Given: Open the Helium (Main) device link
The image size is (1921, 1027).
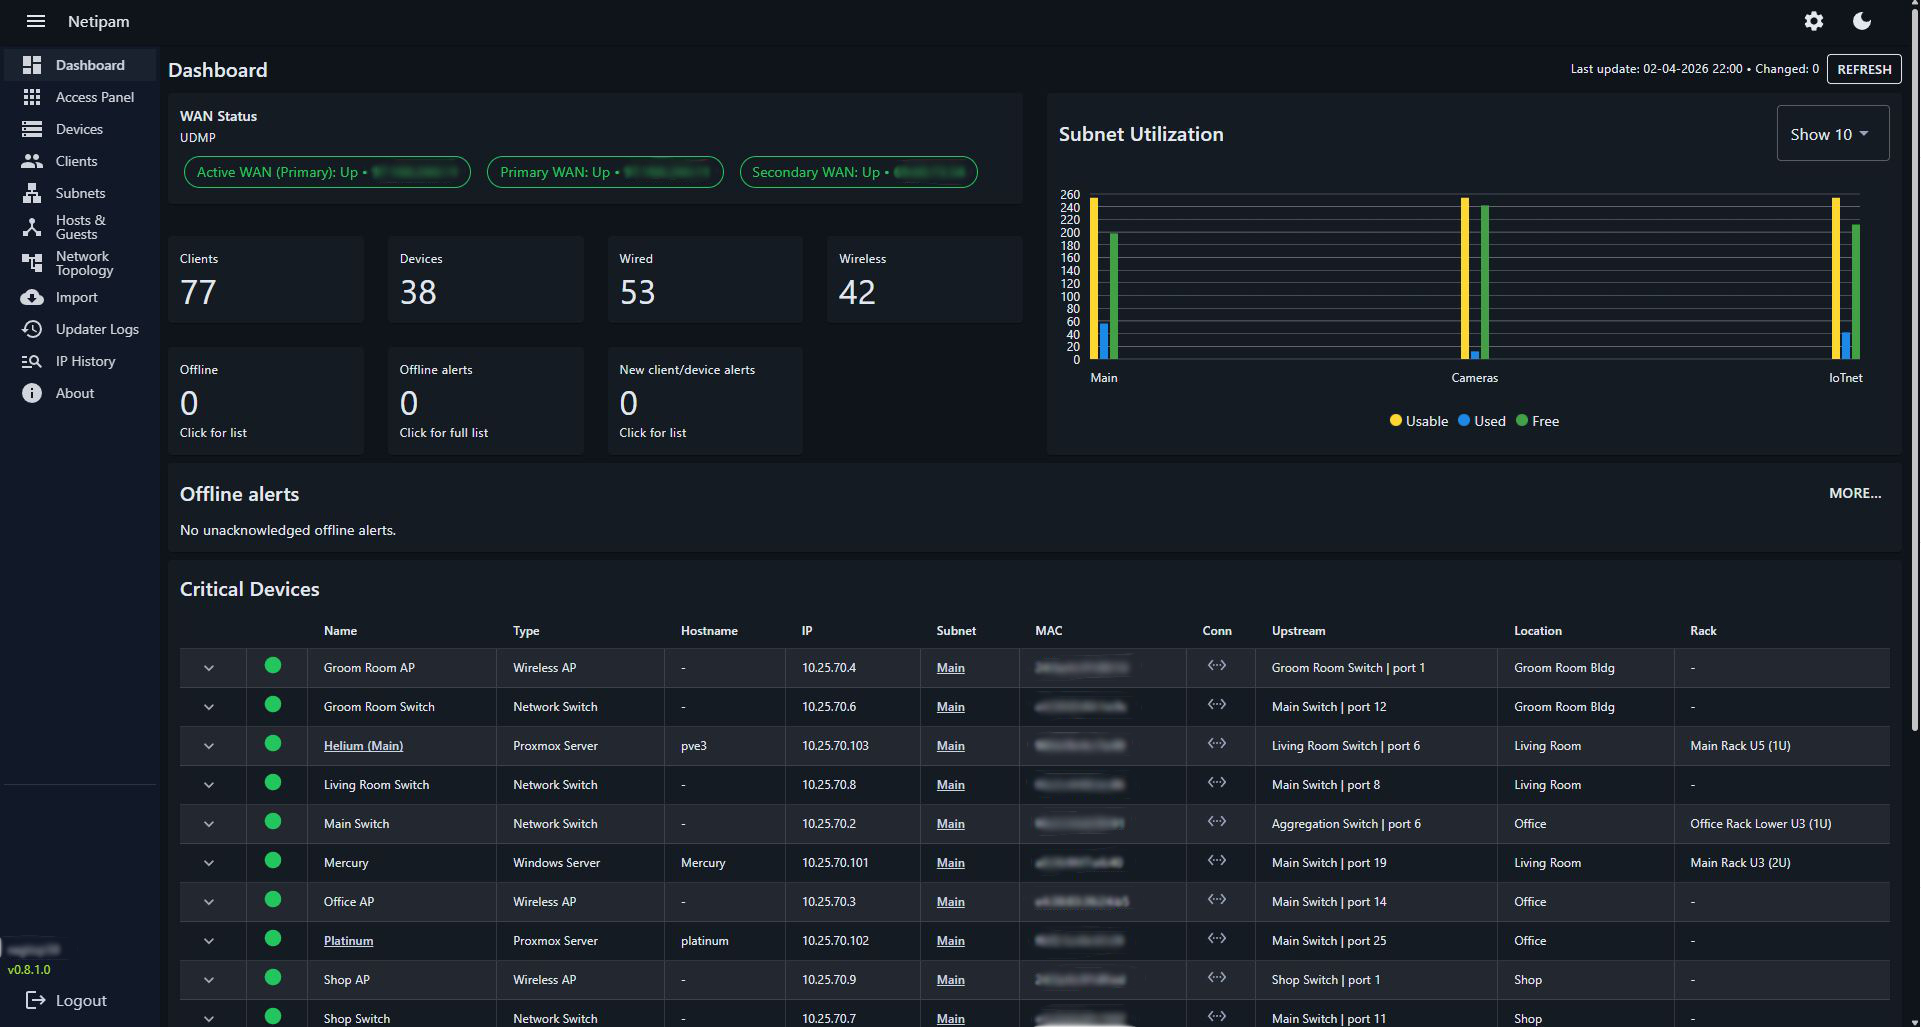Looking at the screenshot, I should tap(363, 746).
